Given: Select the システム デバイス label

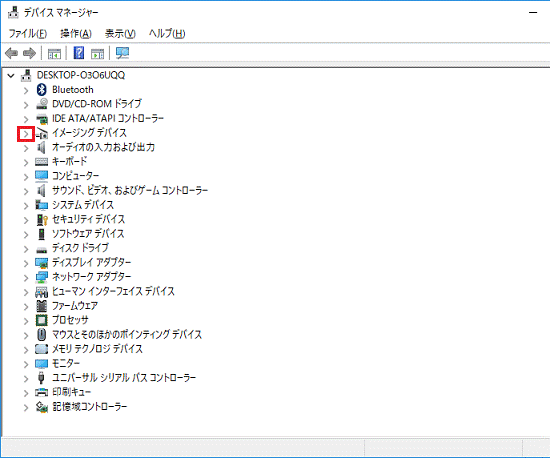Looking at the screenshot, I should coord(83,205).
